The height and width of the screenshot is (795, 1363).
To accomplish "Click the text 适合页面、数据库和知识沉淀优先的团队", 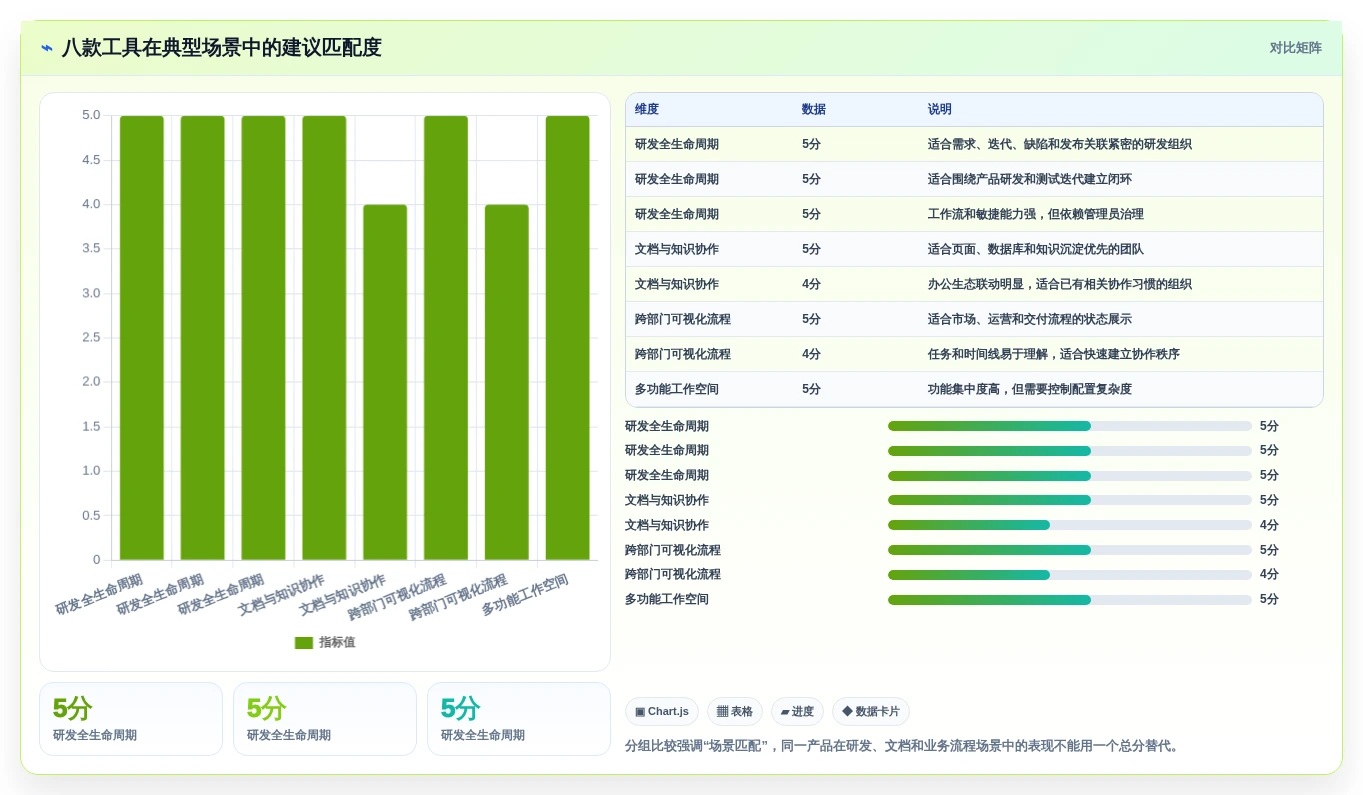I will (x=1036, y=249).
